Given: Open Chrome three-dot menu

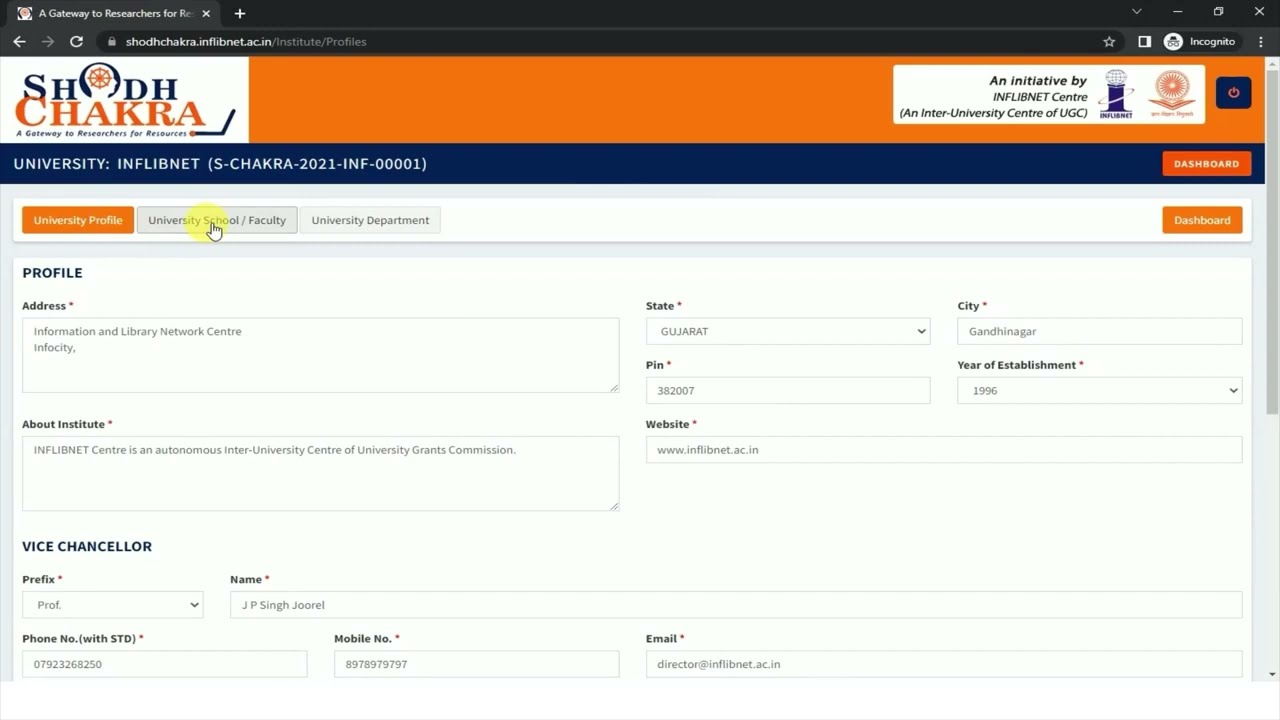Looking at the screenshot, I should coord(1262,42).
